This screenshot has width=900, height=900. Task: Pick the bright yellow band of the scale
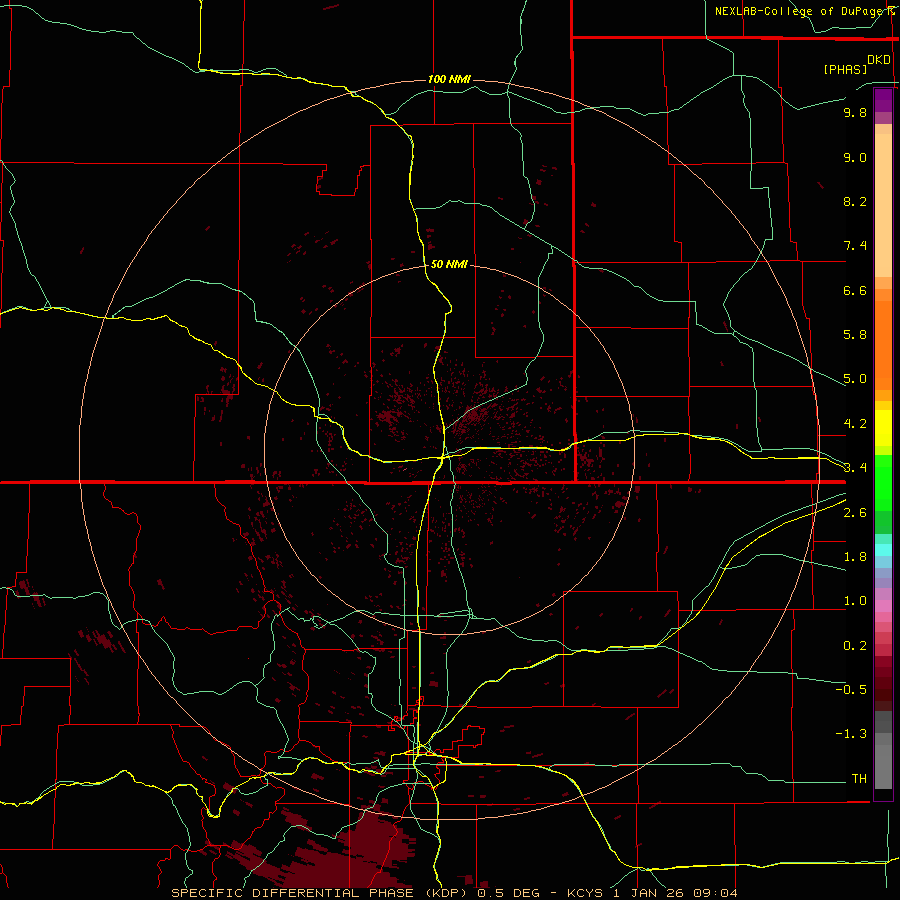coord(883,428)
